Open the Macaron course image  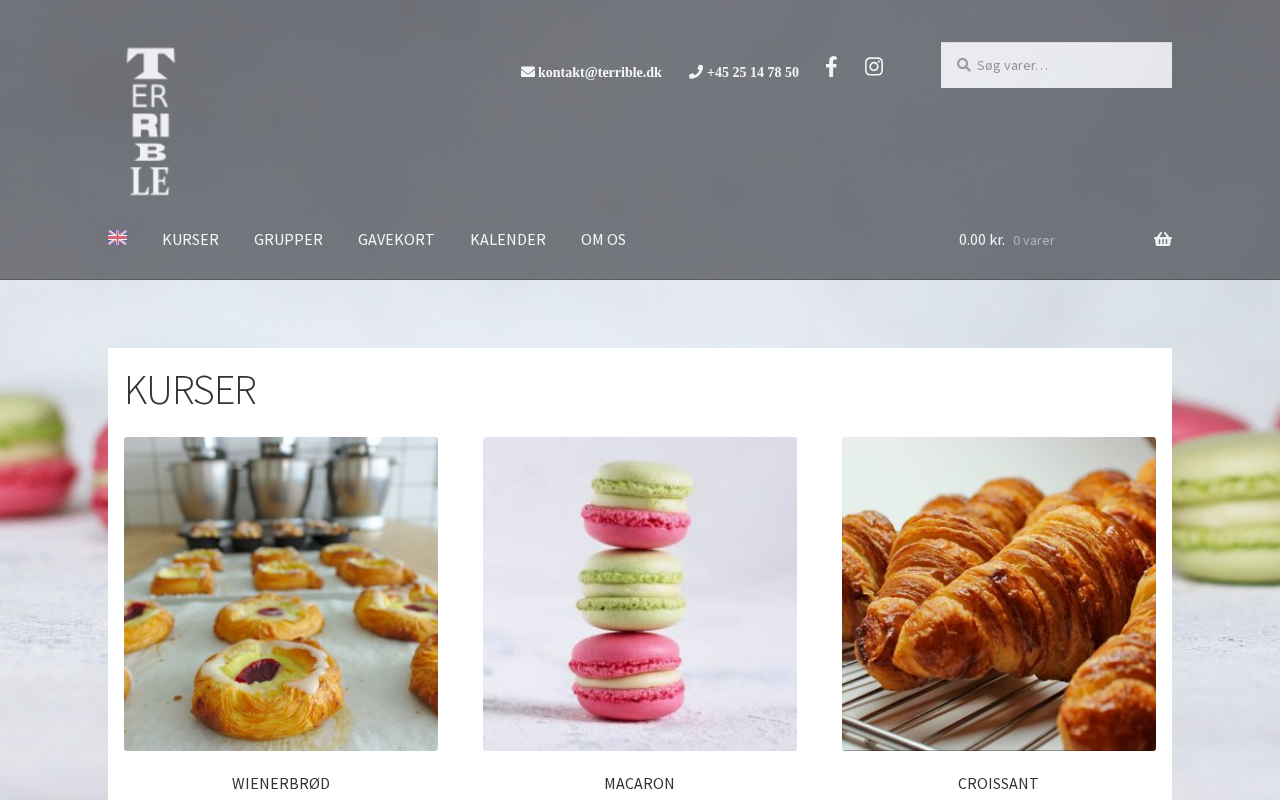tap(640, 594)
